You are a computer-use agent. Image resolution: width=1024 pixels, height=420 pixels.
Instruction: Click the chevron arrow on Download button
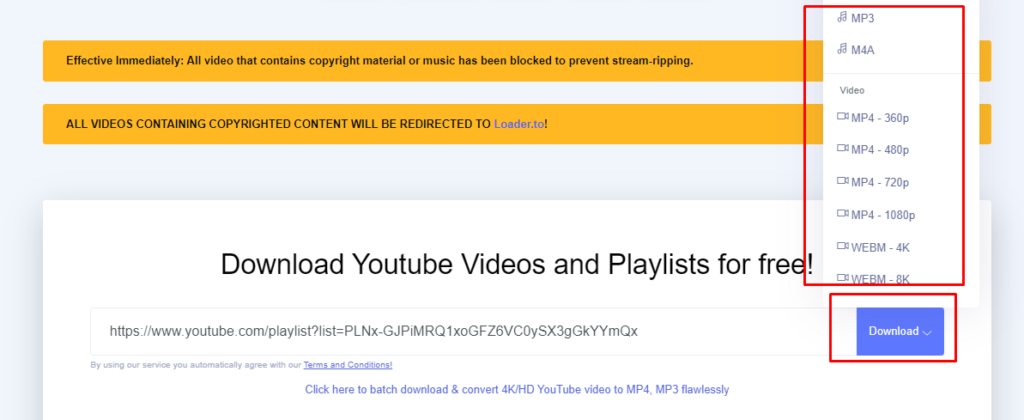pyautogui.click(x=927, y=332)
